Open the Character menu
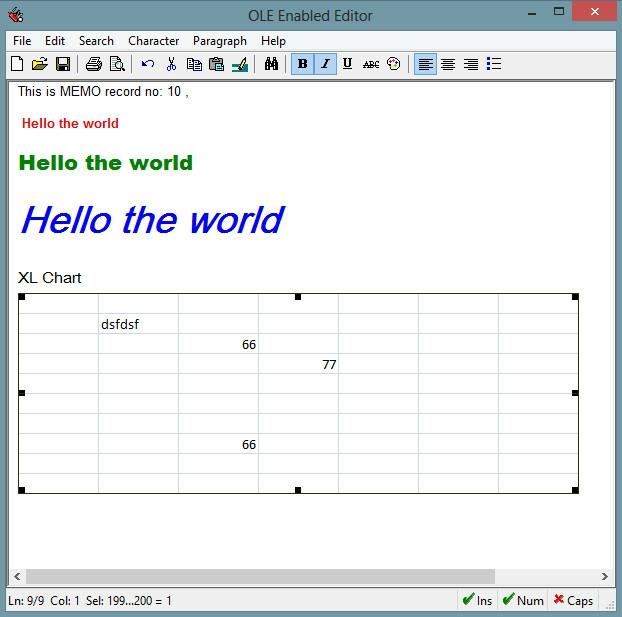The image size is (622, 617). tap(153, 41)
